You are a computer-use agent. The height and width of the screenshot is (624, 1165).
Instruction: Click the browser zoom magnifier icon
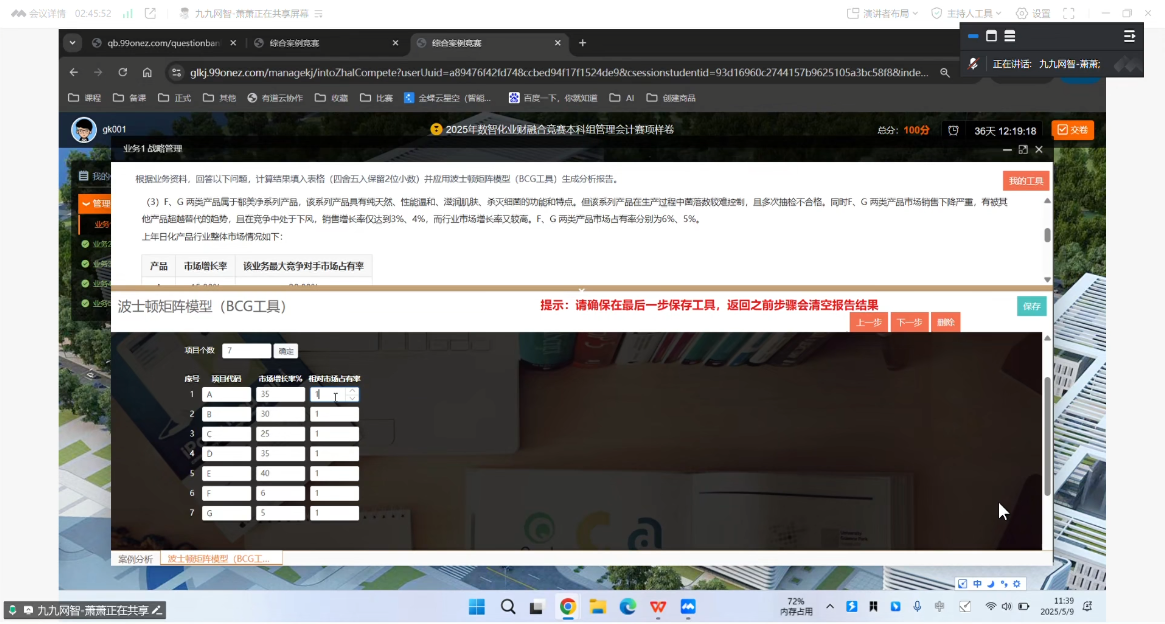[x=944, y=73]
